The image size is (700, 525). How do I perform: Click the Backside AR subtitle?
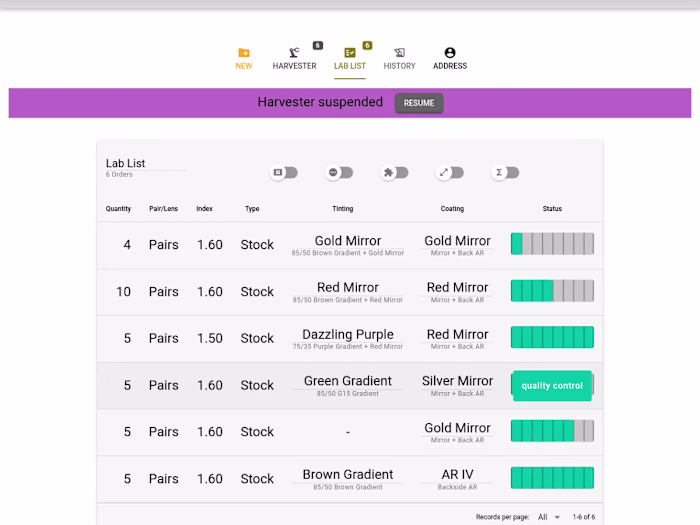click(x=458, y=487)
